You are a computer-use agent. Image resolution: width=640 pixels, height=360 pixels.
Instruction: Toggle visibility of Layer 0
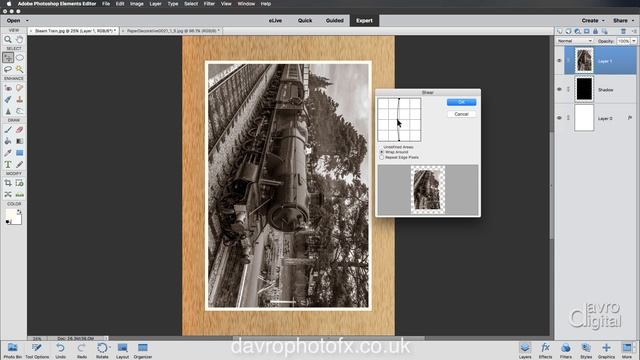559,118
